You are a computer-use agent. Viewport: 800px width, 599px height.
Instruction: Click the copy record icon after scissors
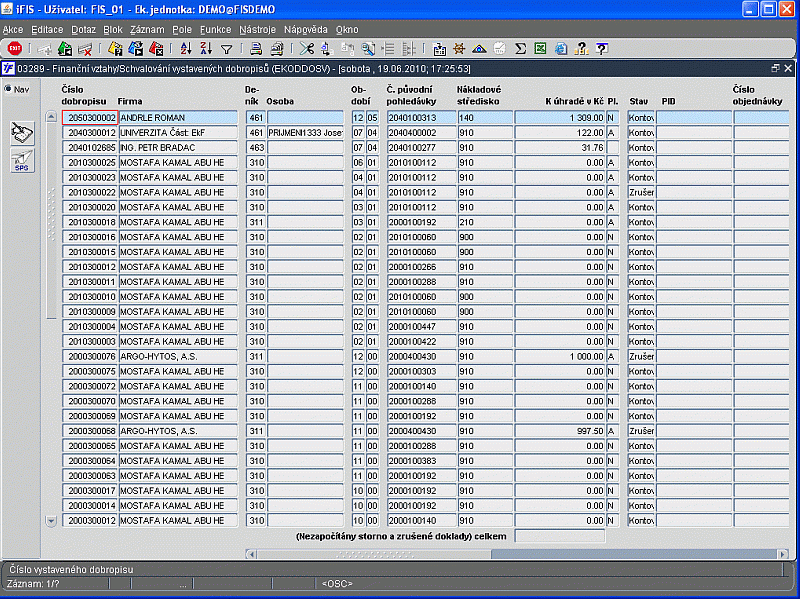tap(327, 48)
